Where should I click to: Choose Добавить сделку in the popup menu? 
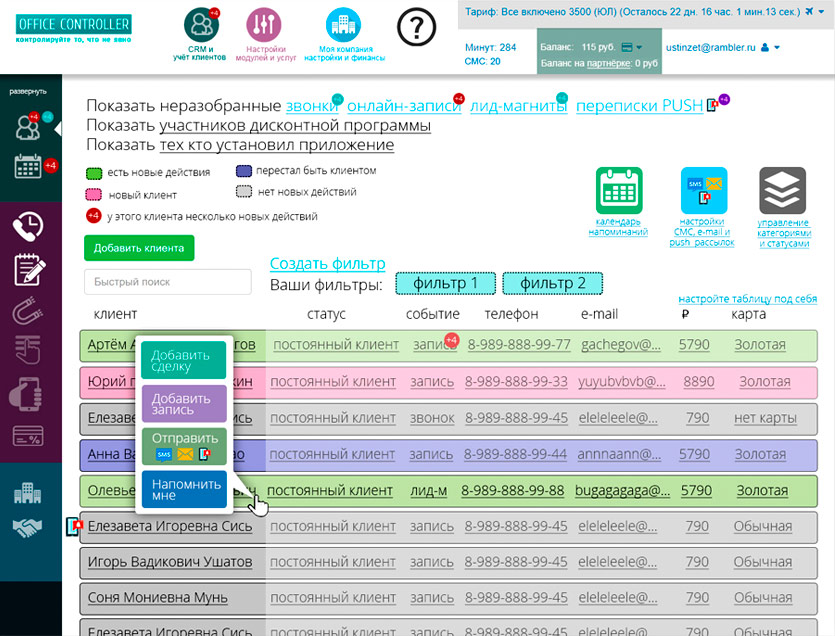pos(183,361)
